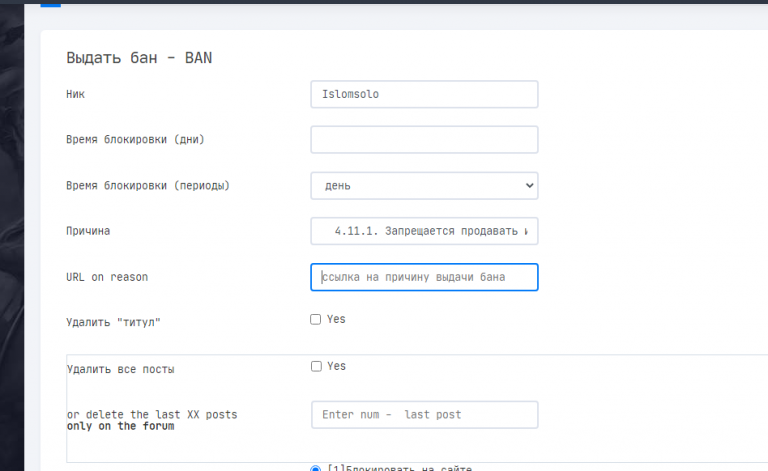Click the Ник field label

[x=75, y=94]
